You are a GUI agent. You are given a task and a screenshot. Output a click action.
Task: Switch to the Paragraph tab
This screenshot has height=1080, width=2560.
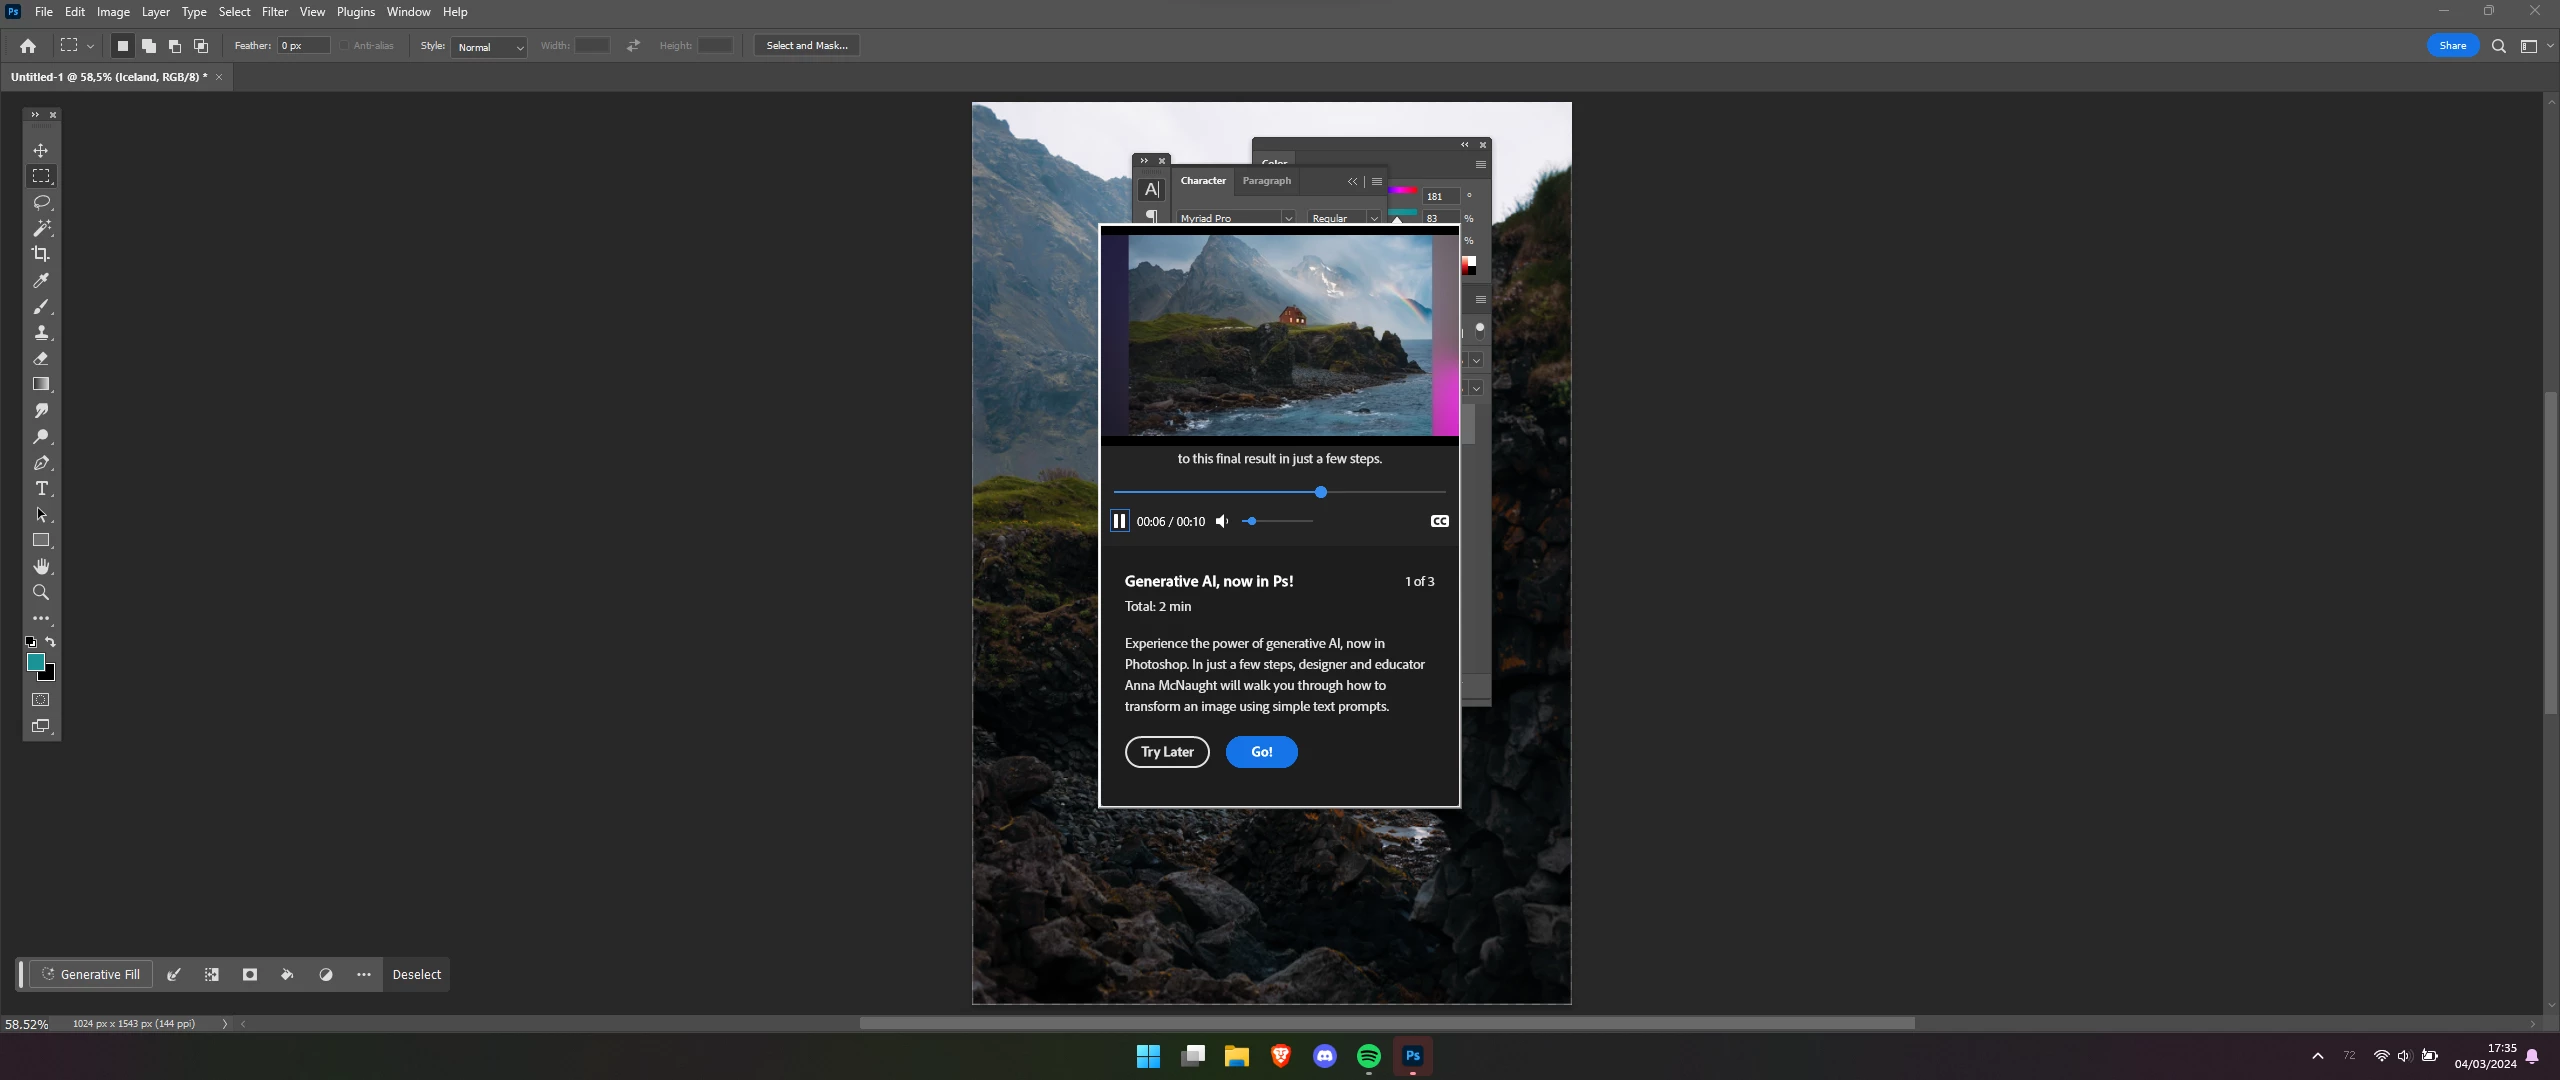[x=1266, y=181]
